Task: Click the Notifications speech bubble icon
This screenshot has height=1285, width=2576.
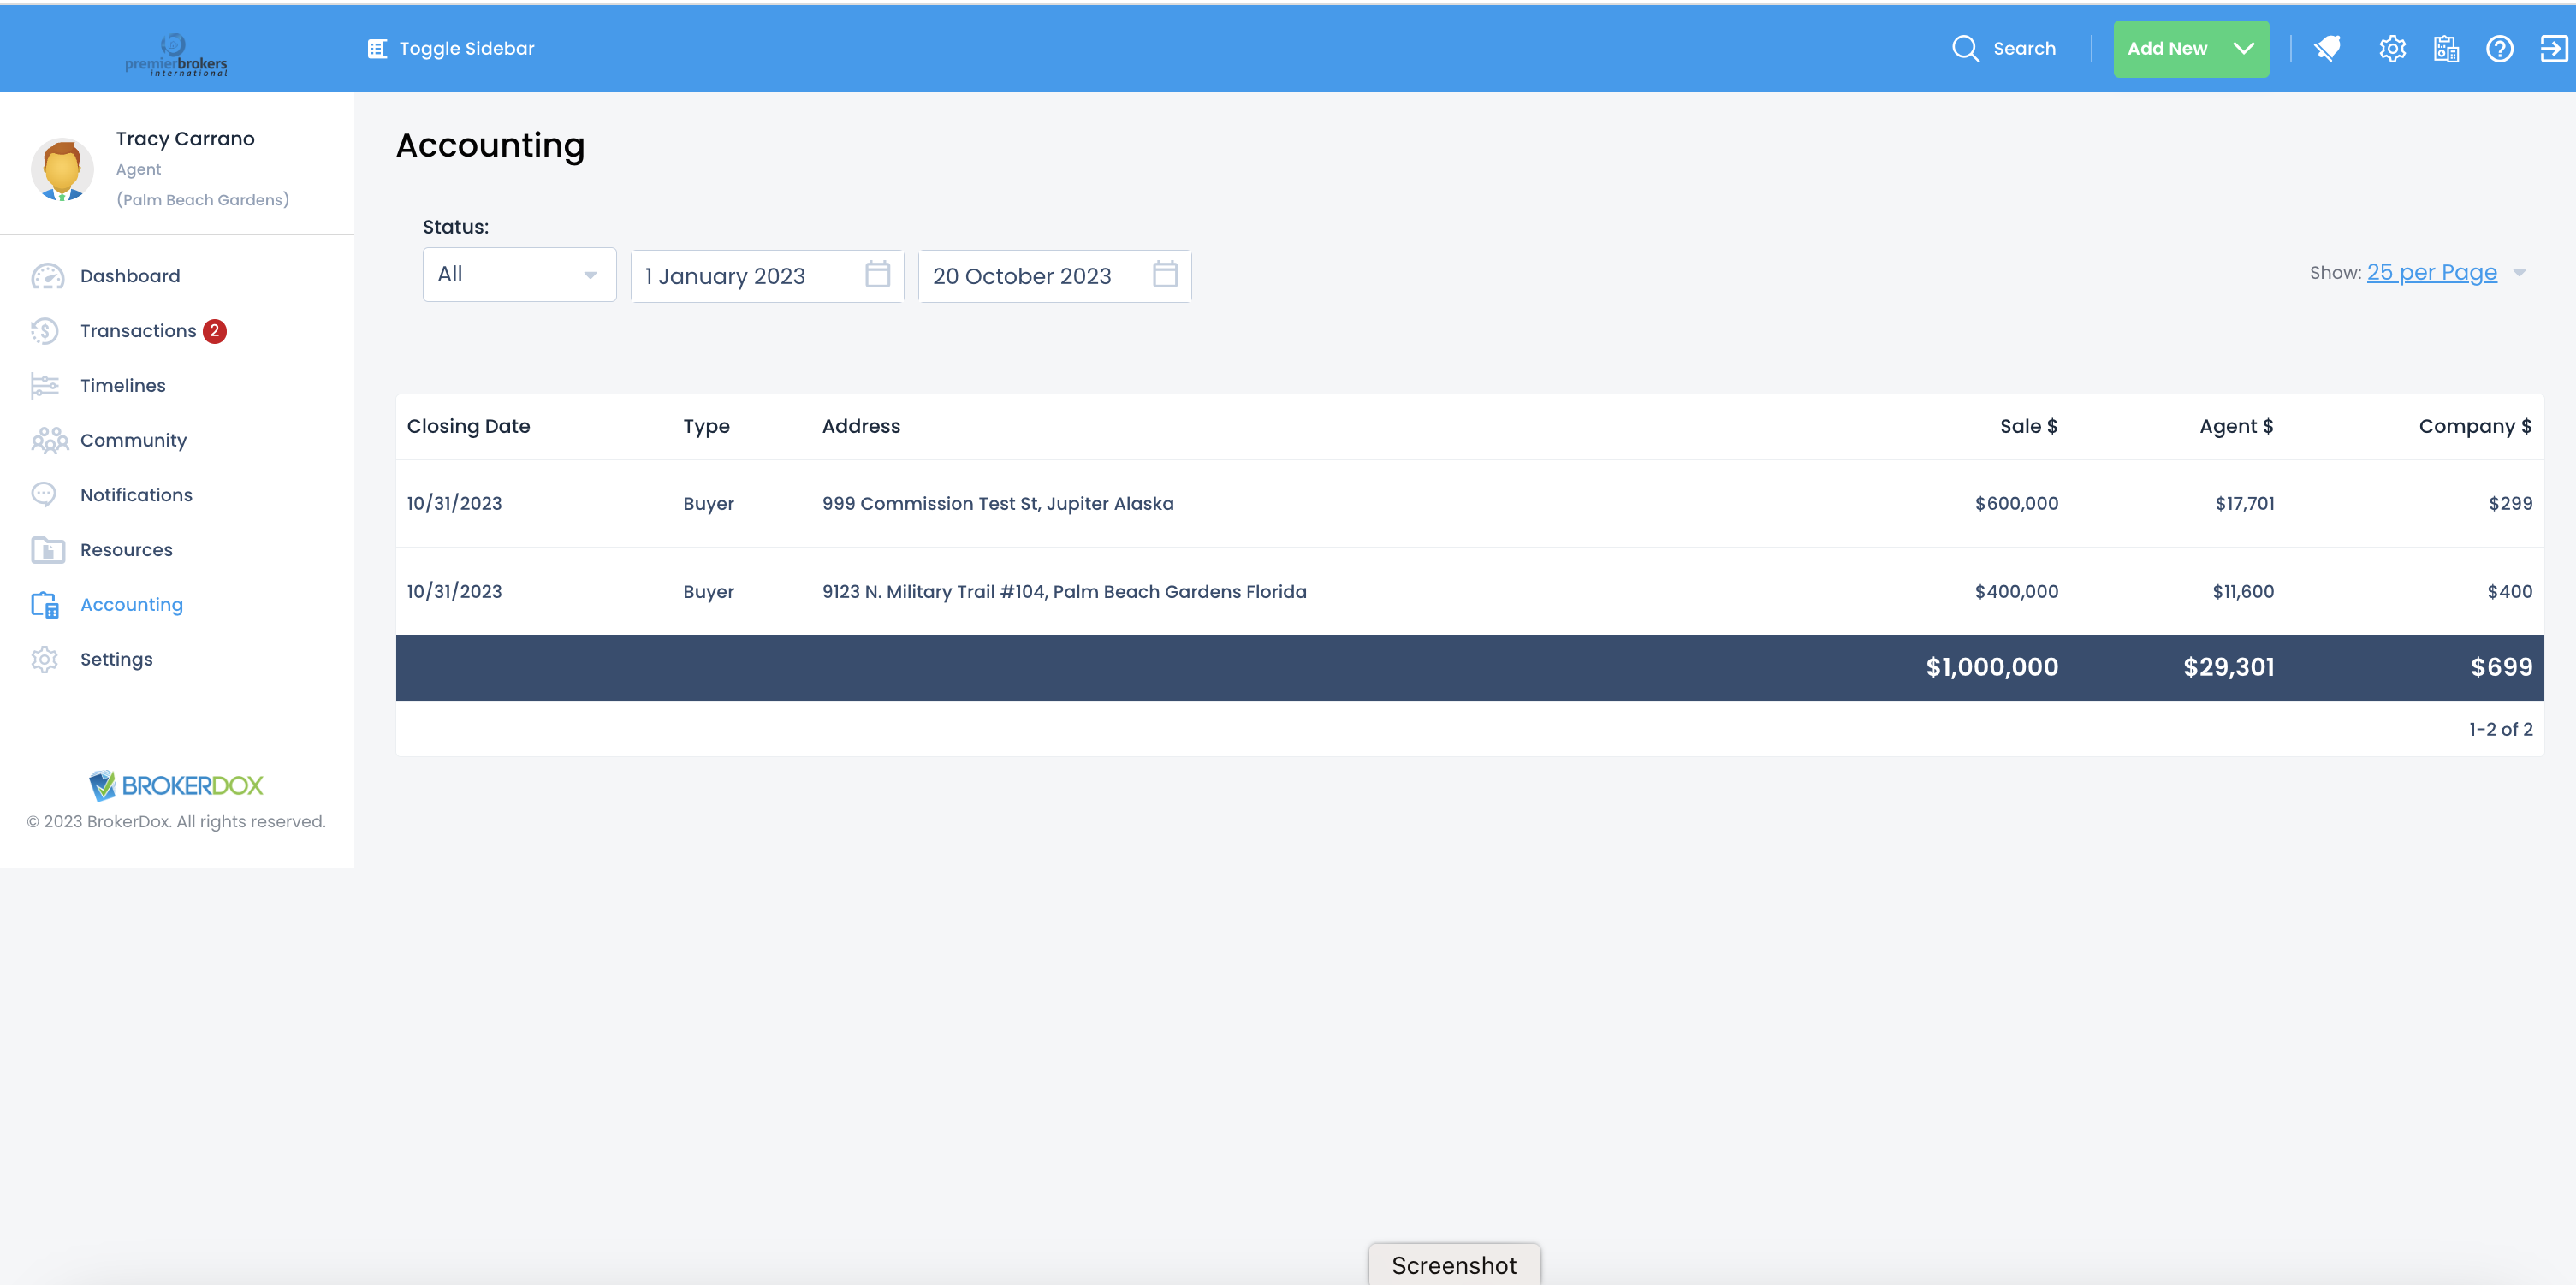Action: coord(44,495)
